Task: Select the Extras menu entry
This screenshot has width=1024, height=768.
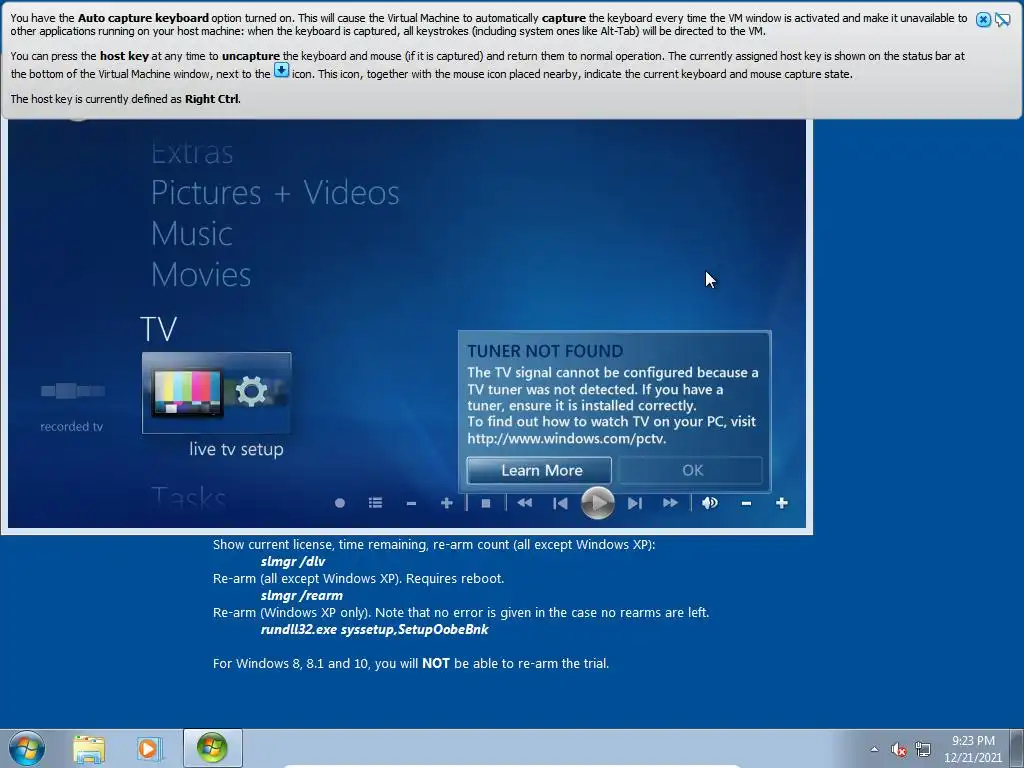Action: [192, 153]
